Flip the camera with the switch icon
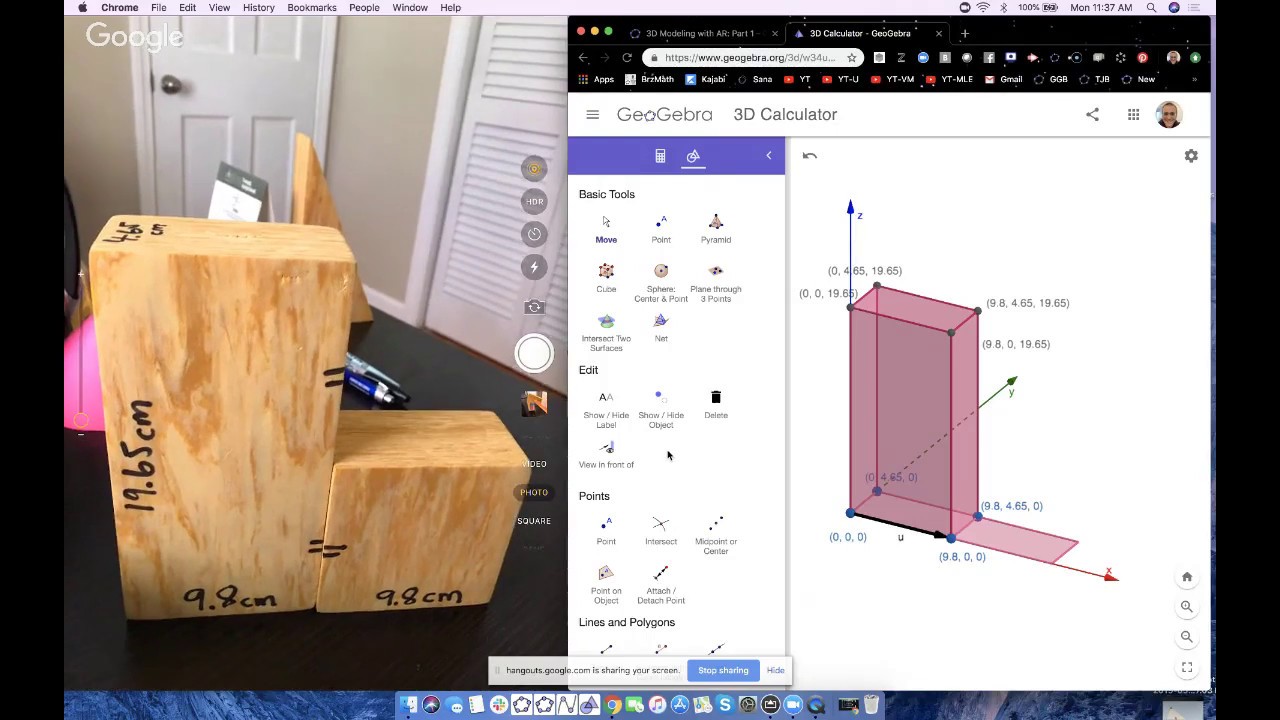The height and width of the screenshot is (720, 1280). coord(535,307)
